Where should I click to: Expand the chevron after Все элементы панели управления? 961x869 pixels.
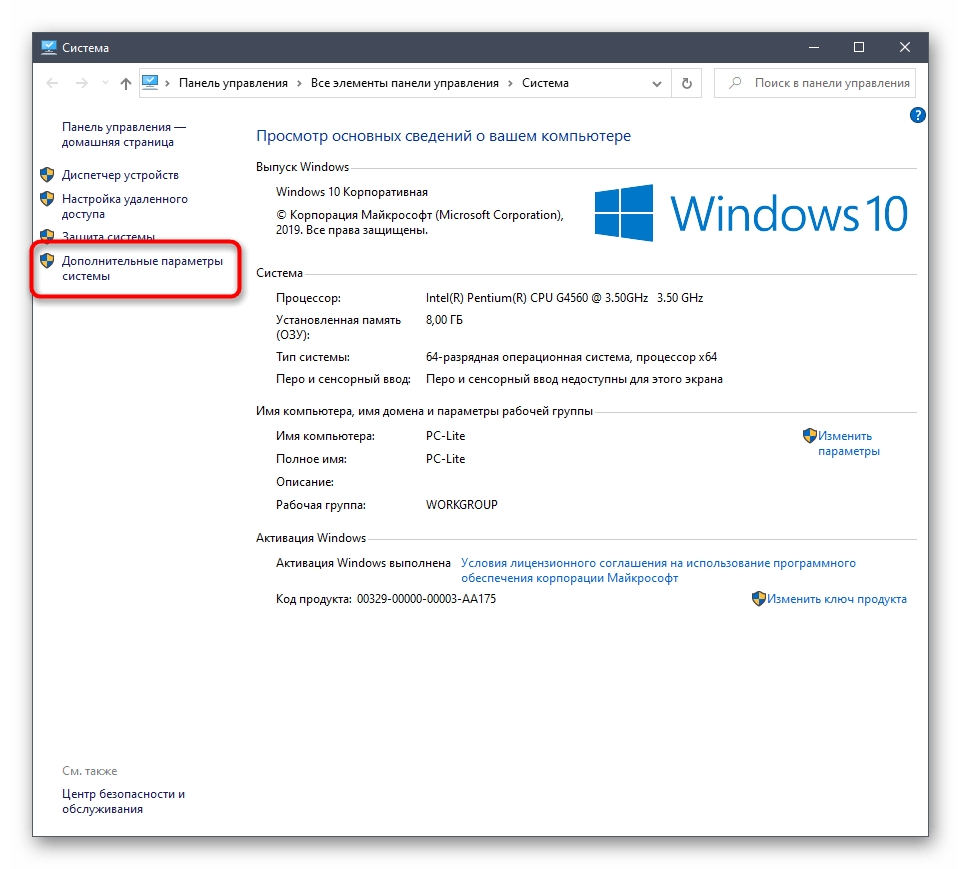click(510, 83)
